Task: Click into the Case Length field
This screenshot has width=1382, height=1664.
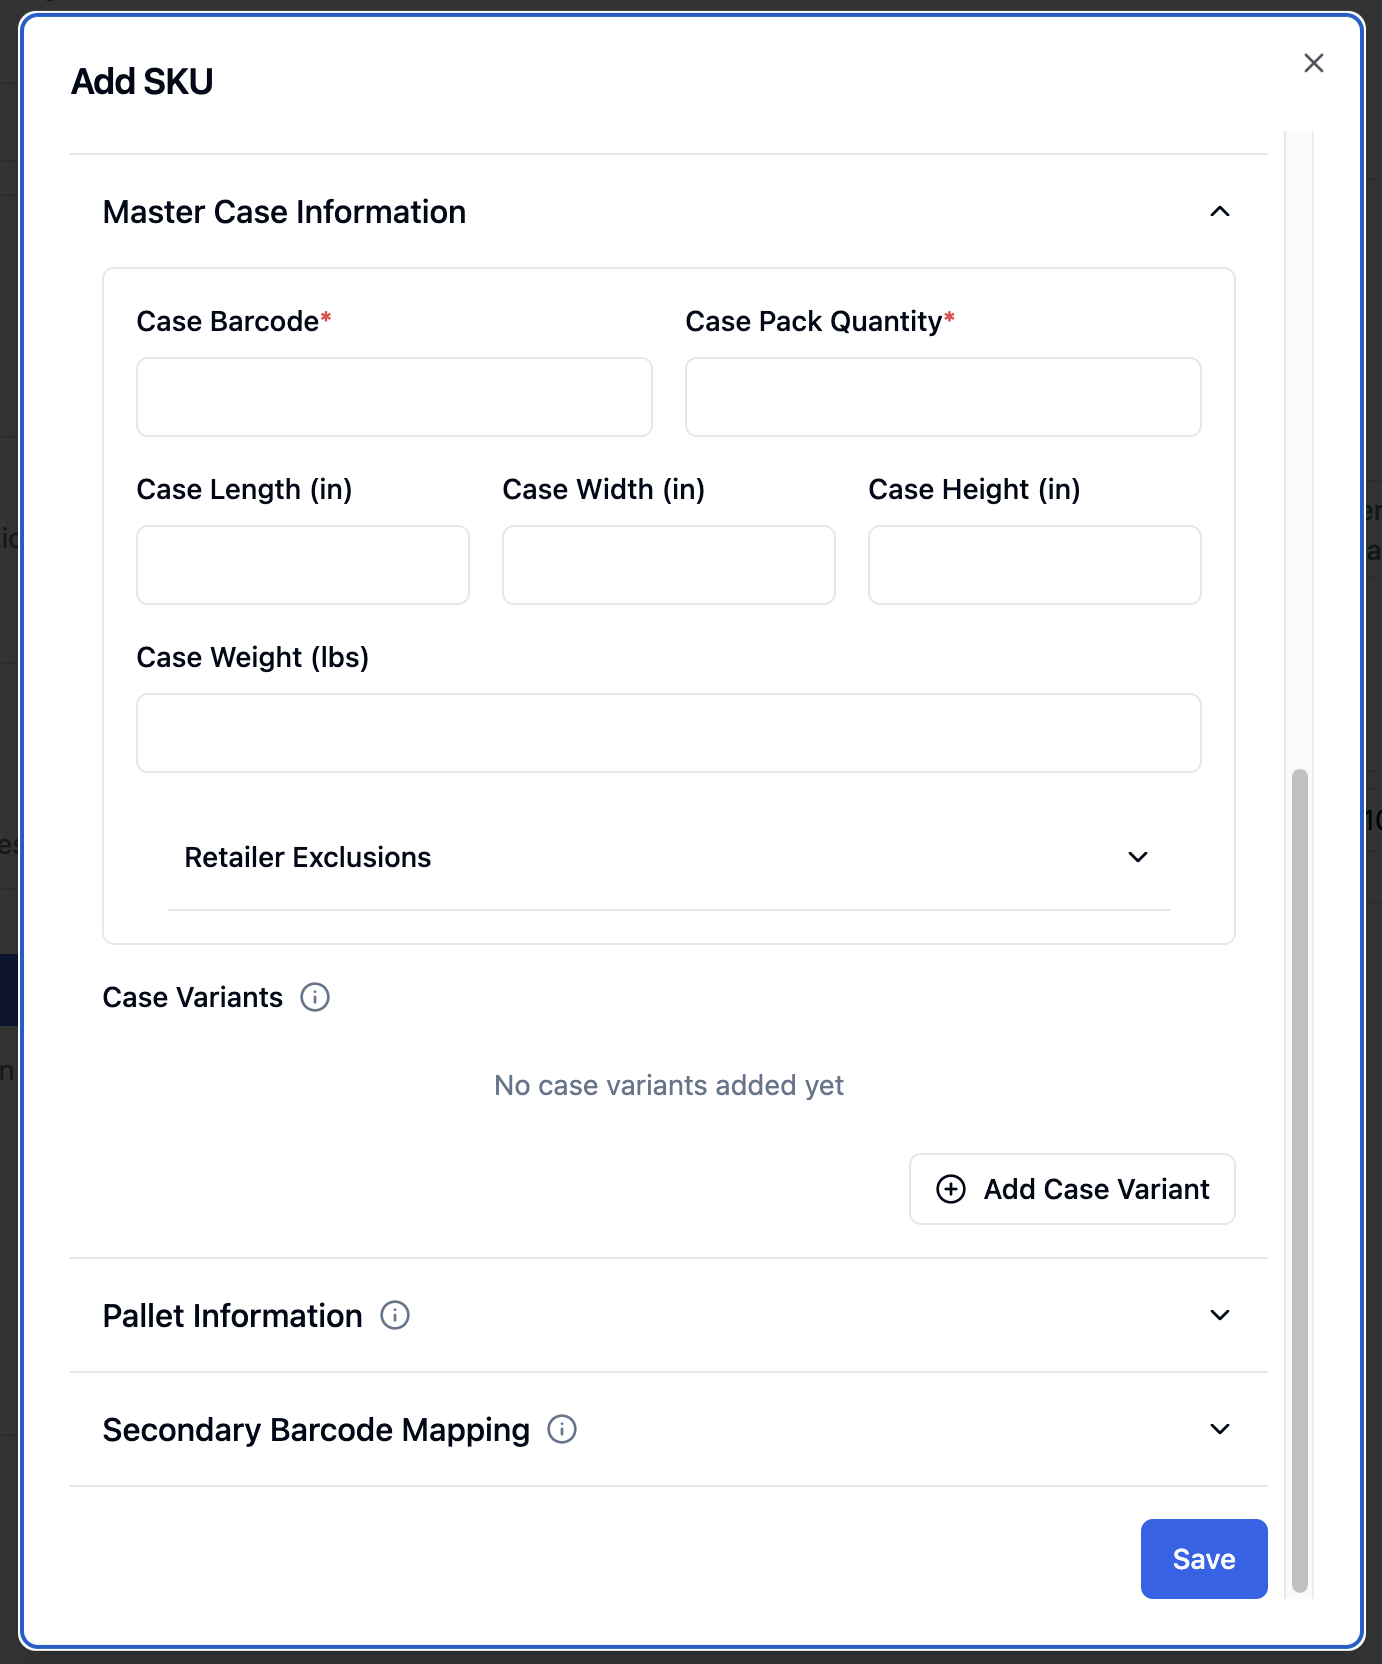Action: [x=303, y=565]
